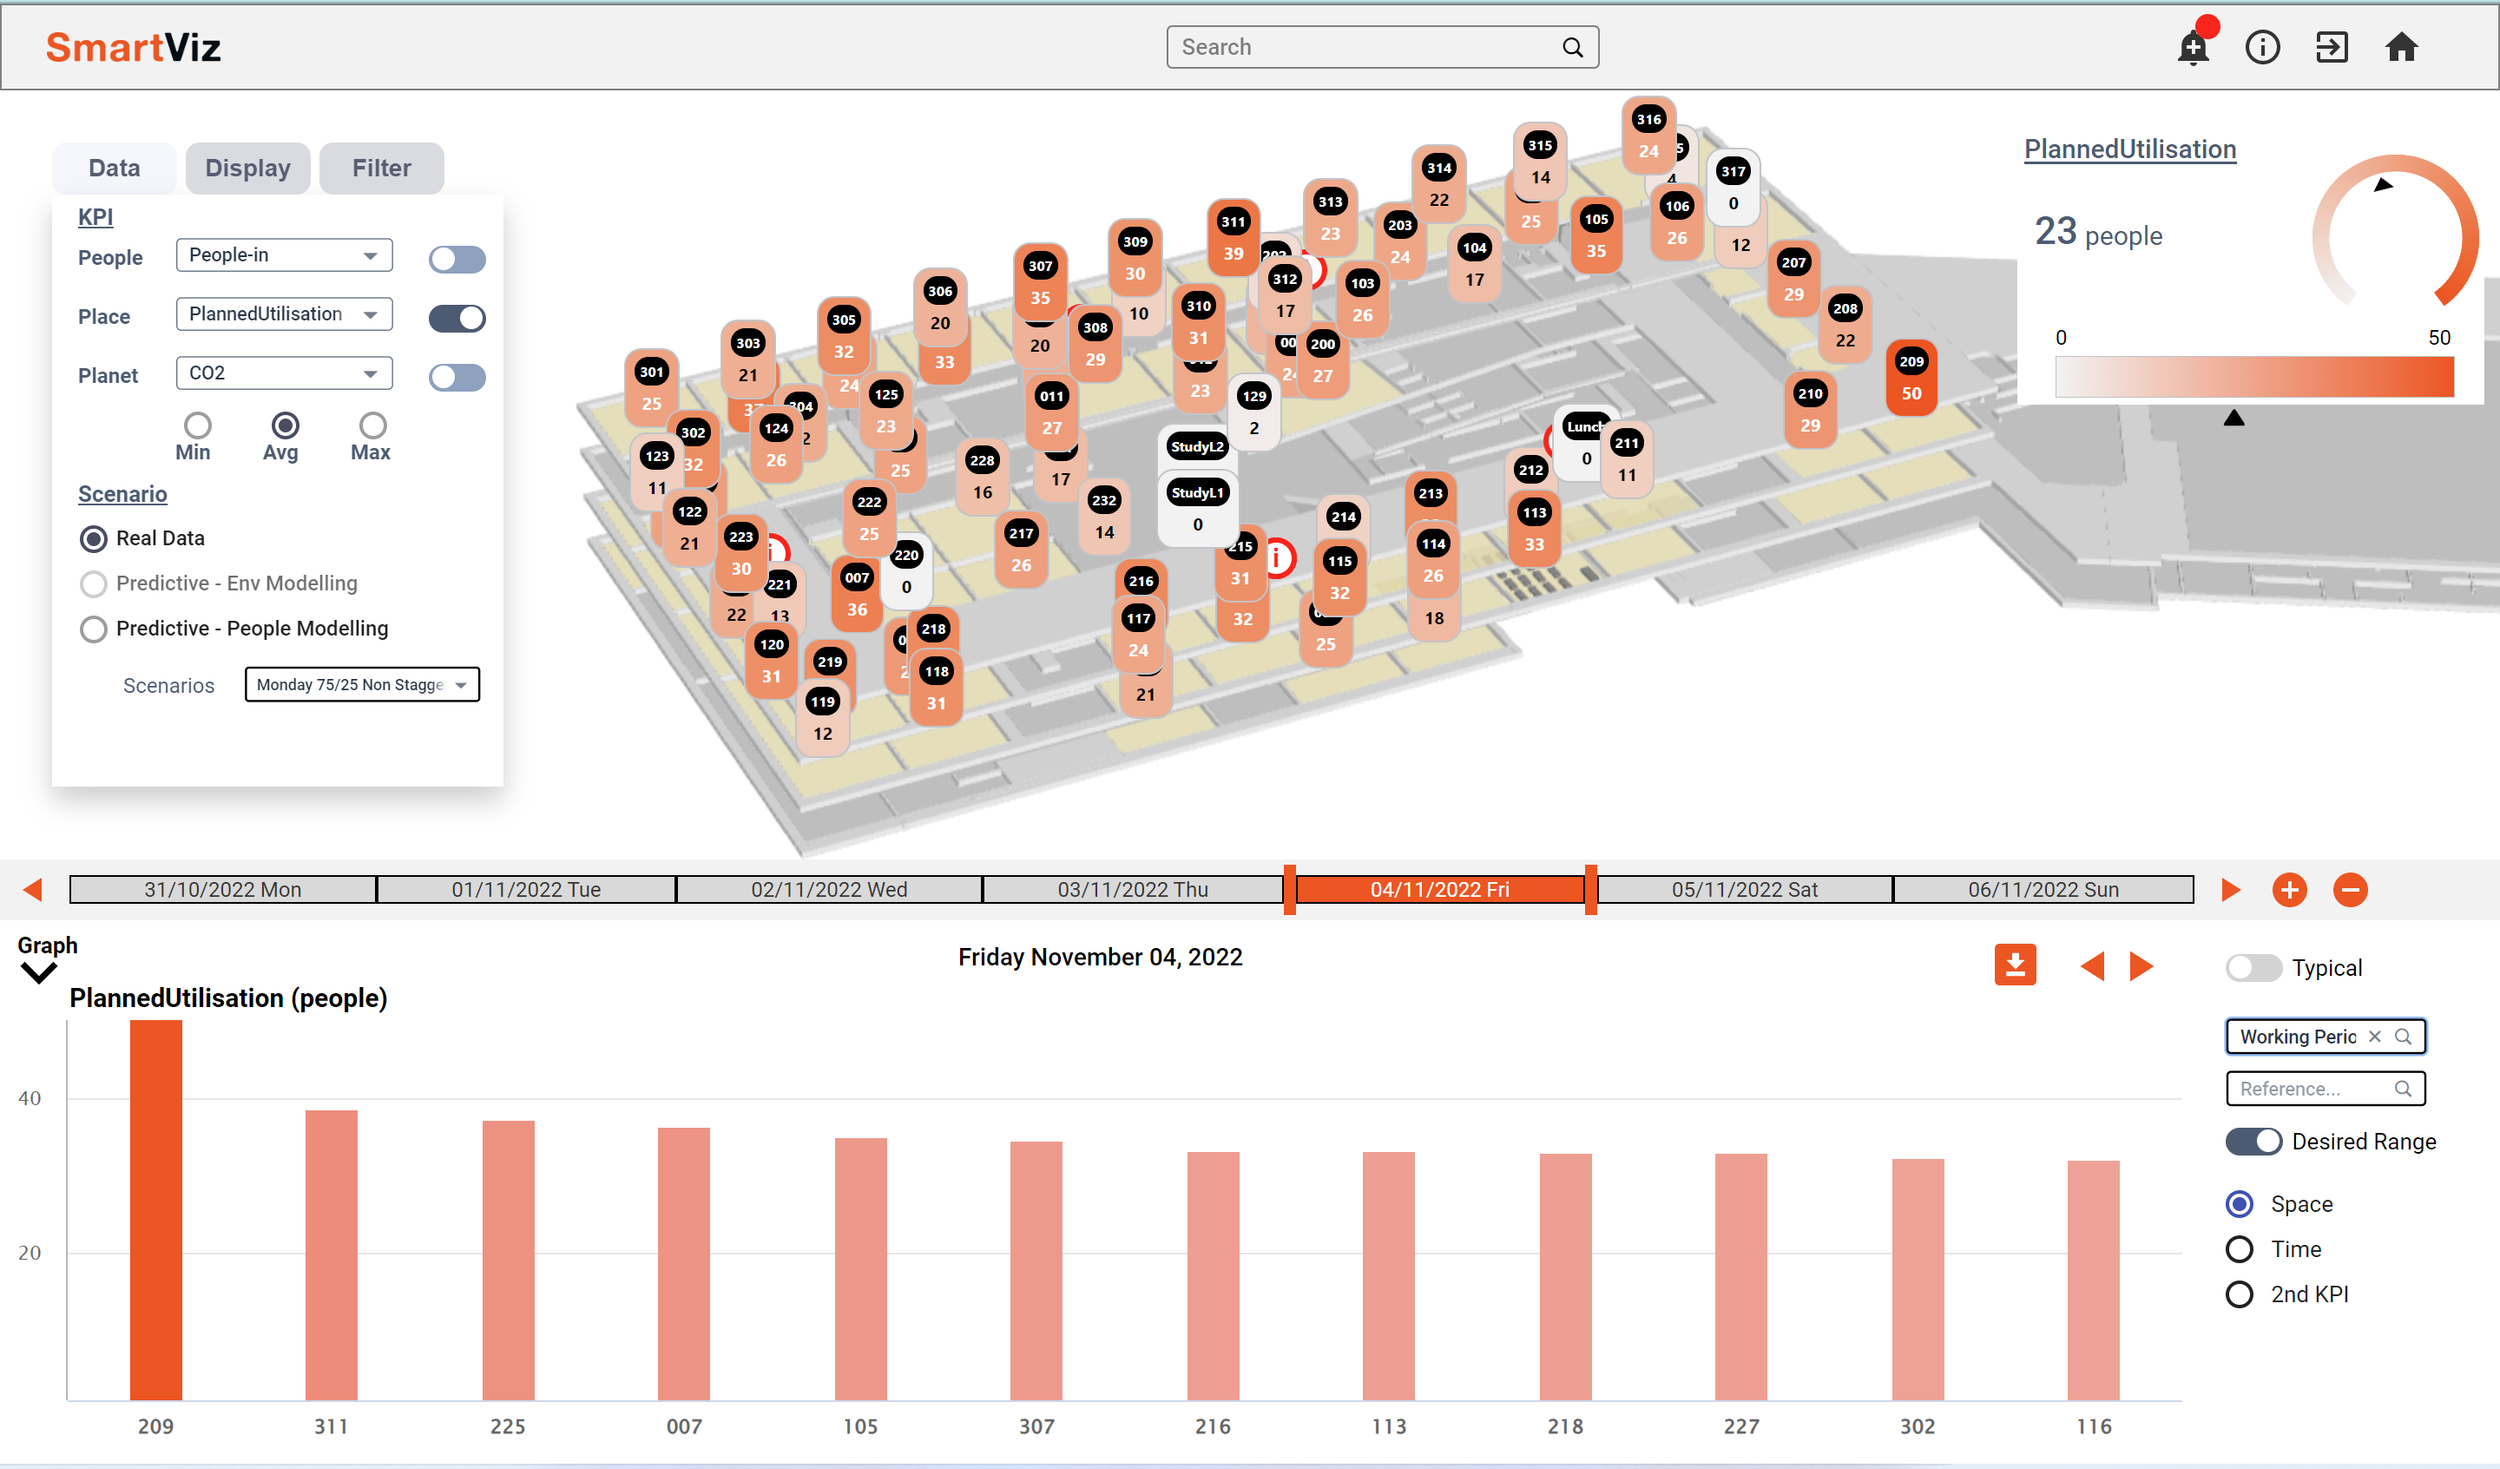Image resolution: width=2500 pixels, height=1469 pixels.
Task: Click the 0-50 color scale marker
Action: click(x=2233, y=417)
